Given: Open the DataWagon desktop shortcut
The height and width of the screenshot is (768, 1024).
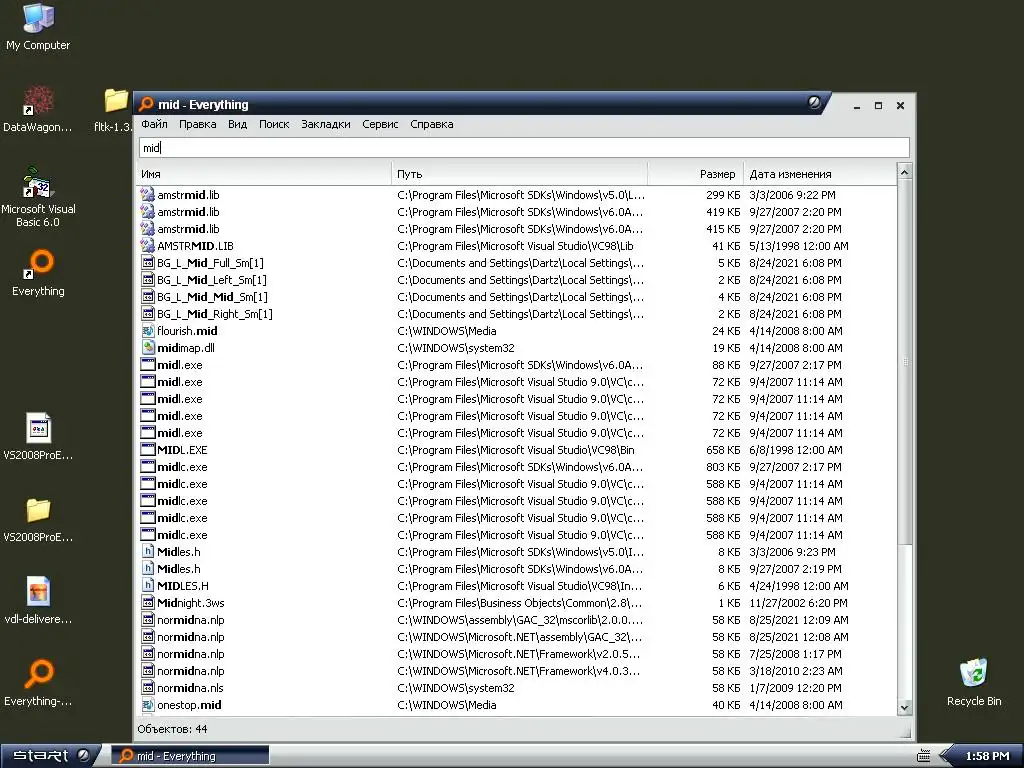Looking at the screenshot, I should [x=38, y=108].
